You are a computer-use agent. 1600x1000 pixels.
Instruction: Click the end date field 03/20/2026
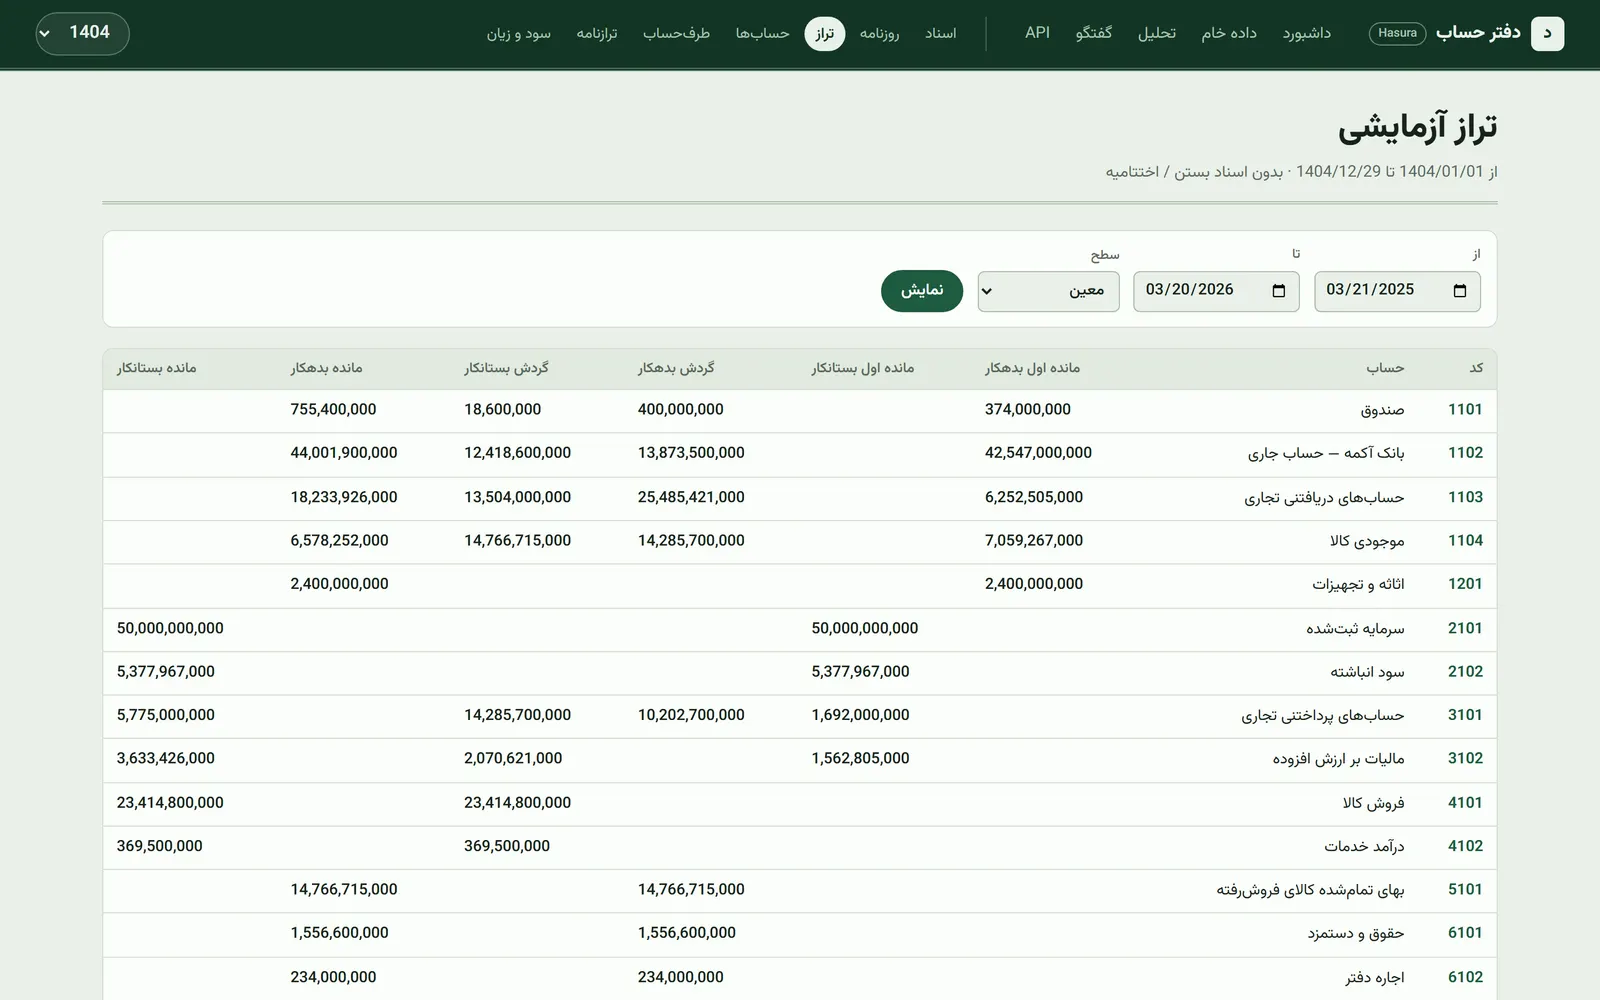(1216, 291)
